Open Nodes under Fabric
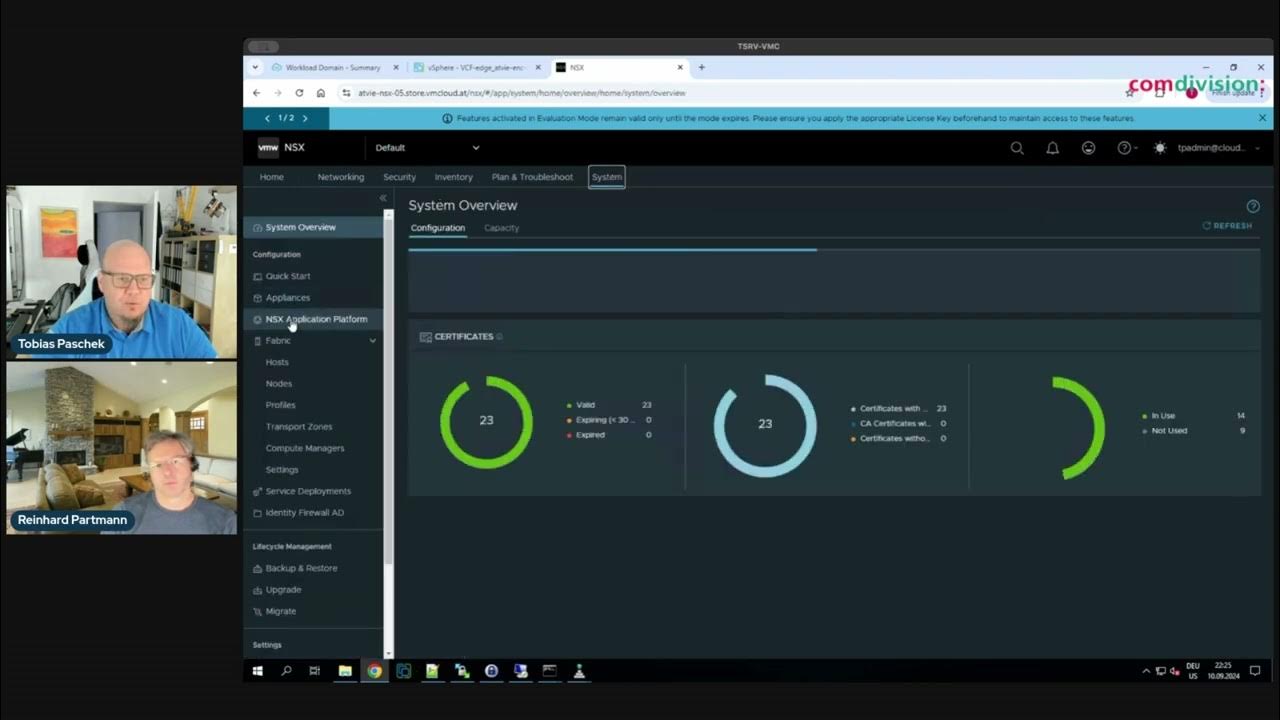The image size is (1280, 720). [x=279, y=384]
